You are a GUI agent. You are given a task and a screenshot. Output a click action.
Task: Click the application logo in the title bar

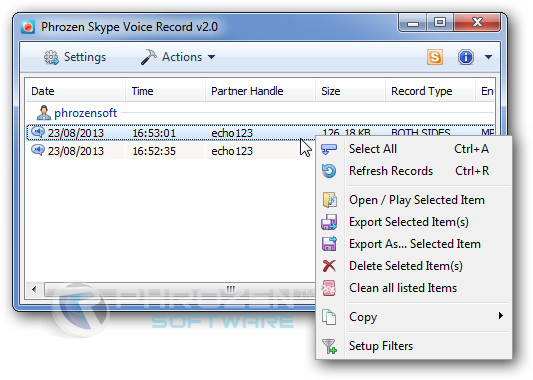(x=28, y=27)
